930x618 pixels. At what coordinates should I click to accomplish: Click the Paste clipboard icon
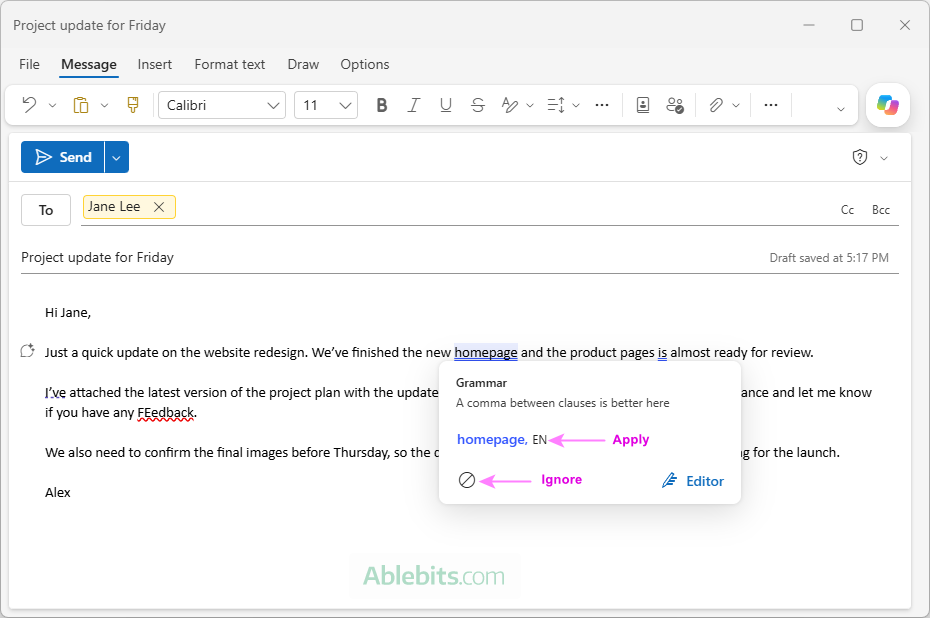pos(81,105)
